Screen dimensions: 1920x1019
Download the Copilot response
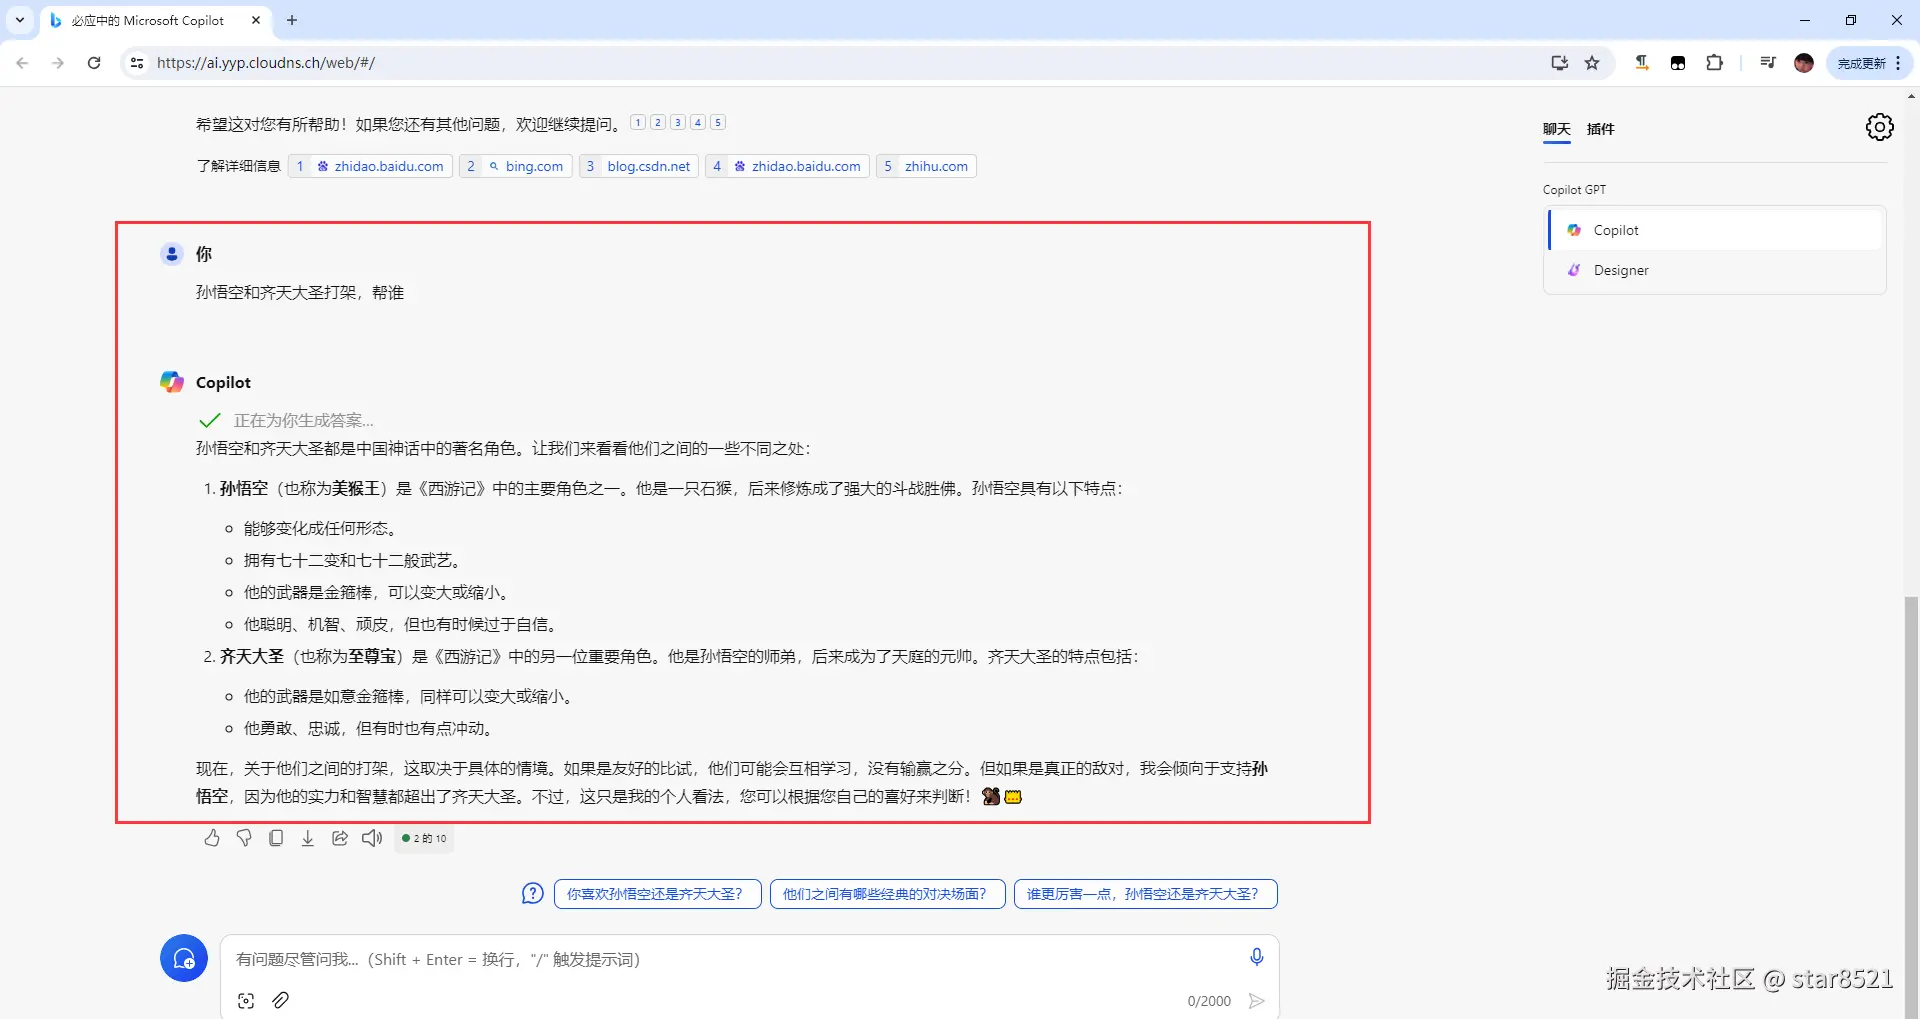tap(308, 838)
